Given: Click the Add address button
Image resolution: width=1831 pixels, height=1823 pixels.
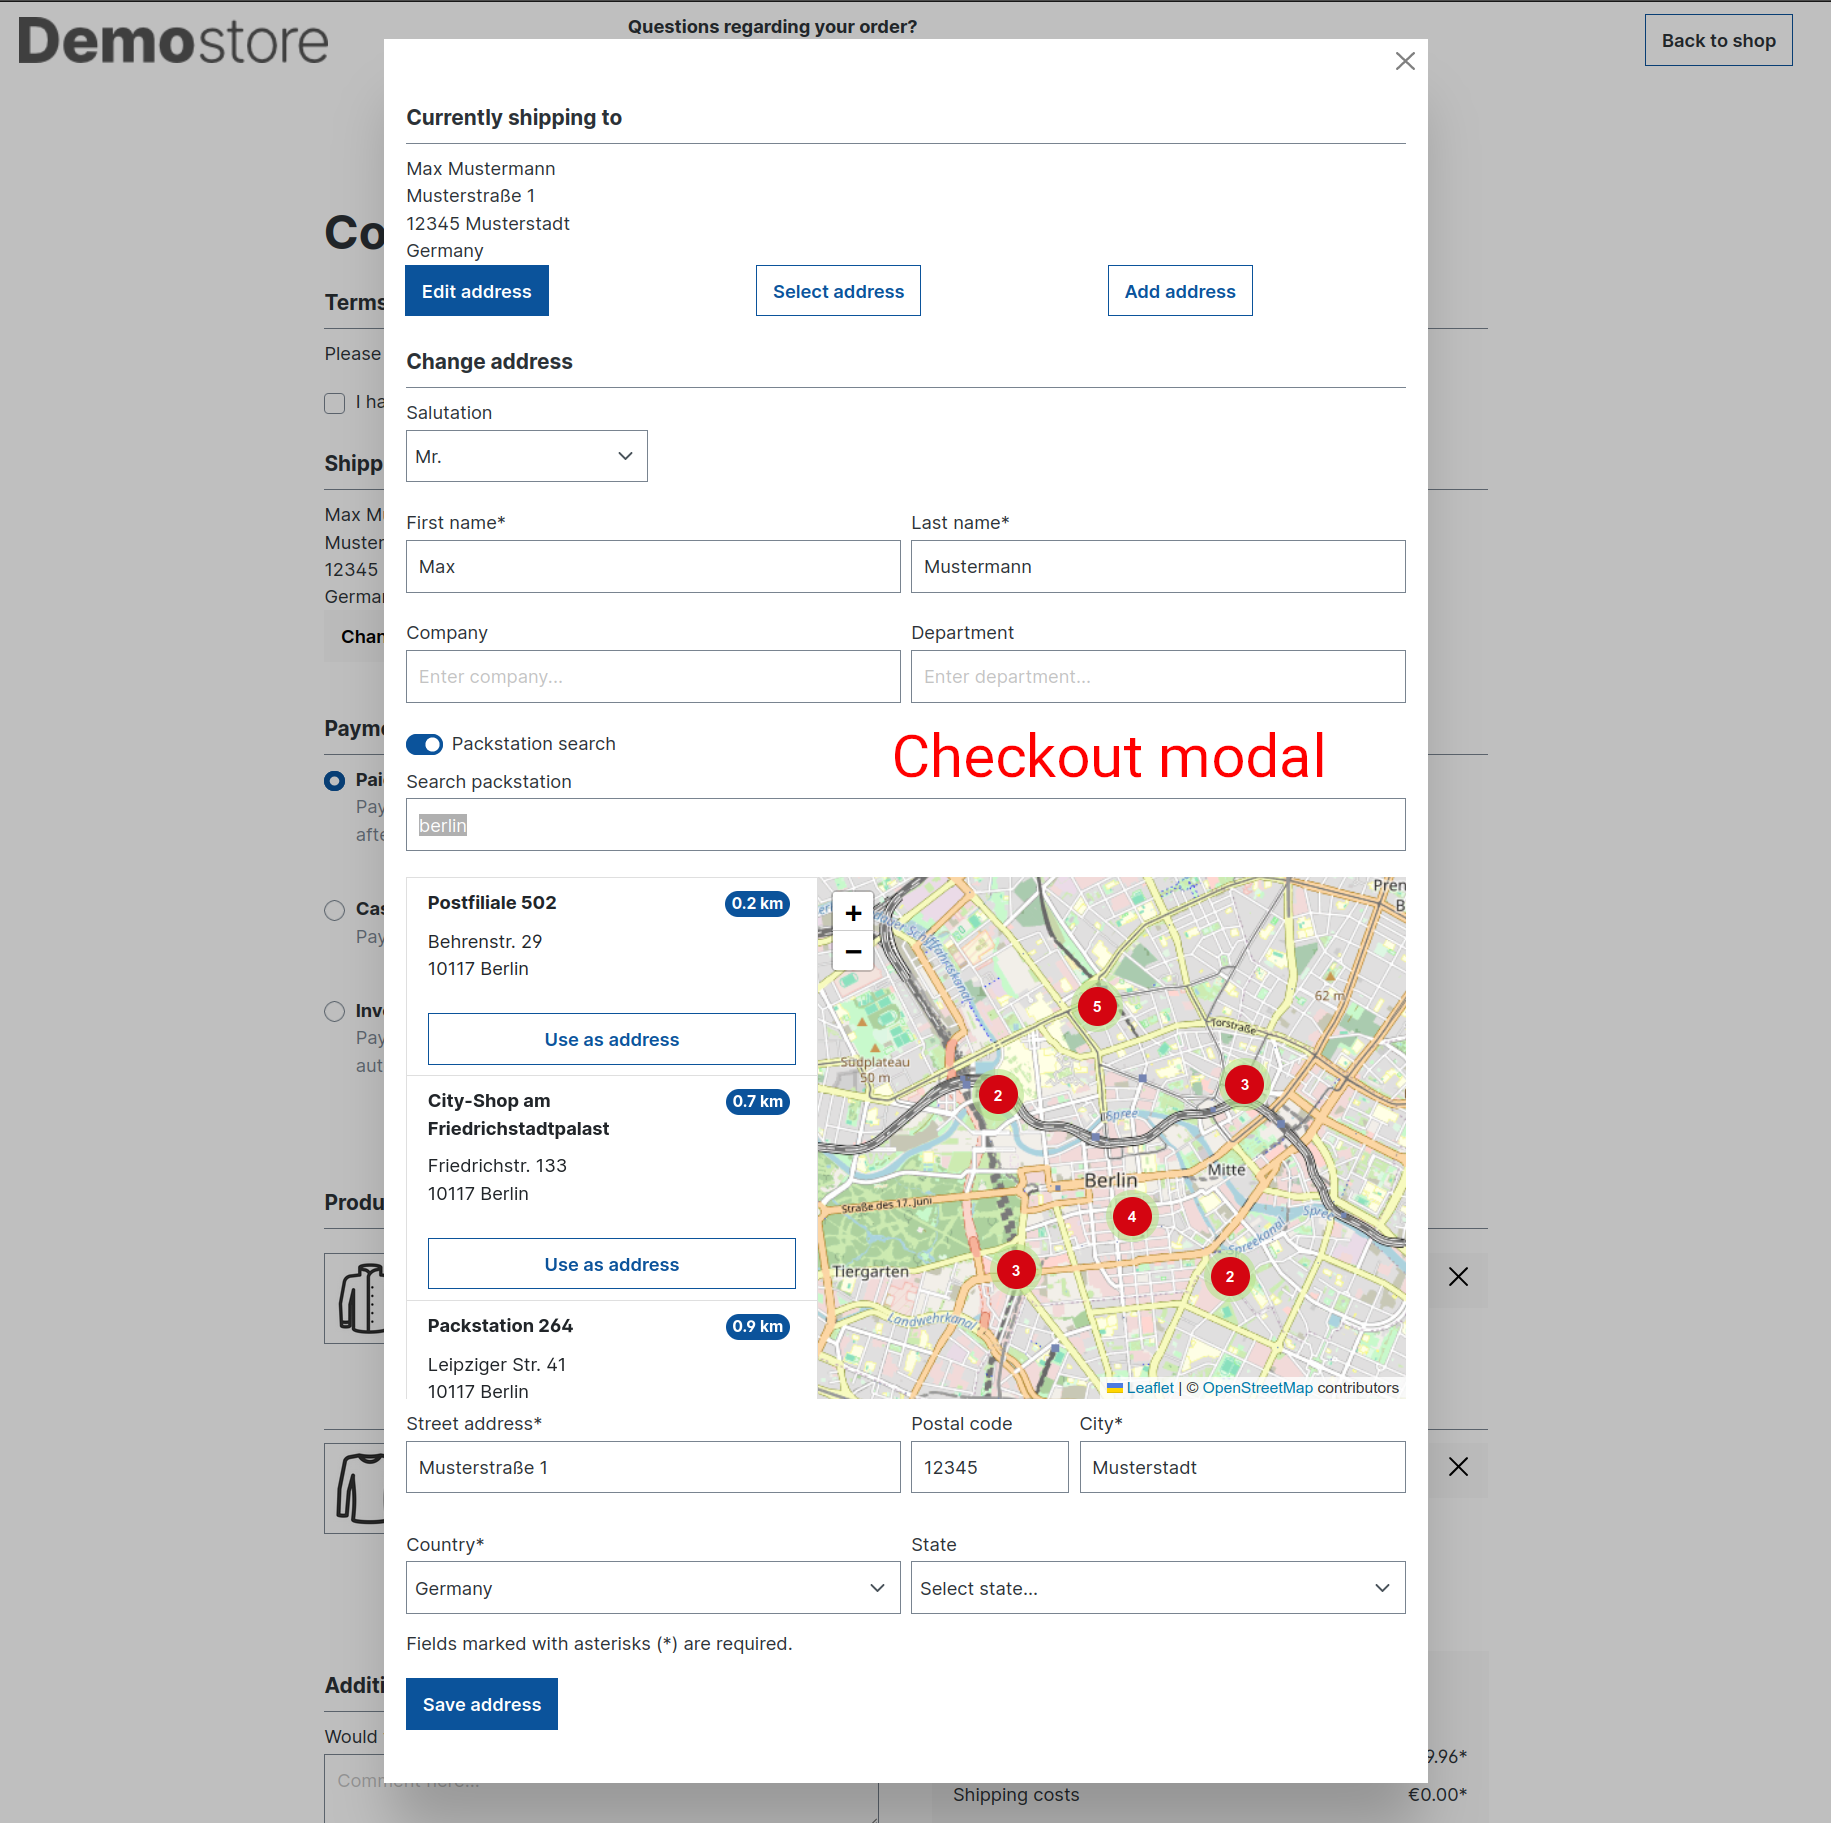Looking at the screenshot, I should (1180, 291).
